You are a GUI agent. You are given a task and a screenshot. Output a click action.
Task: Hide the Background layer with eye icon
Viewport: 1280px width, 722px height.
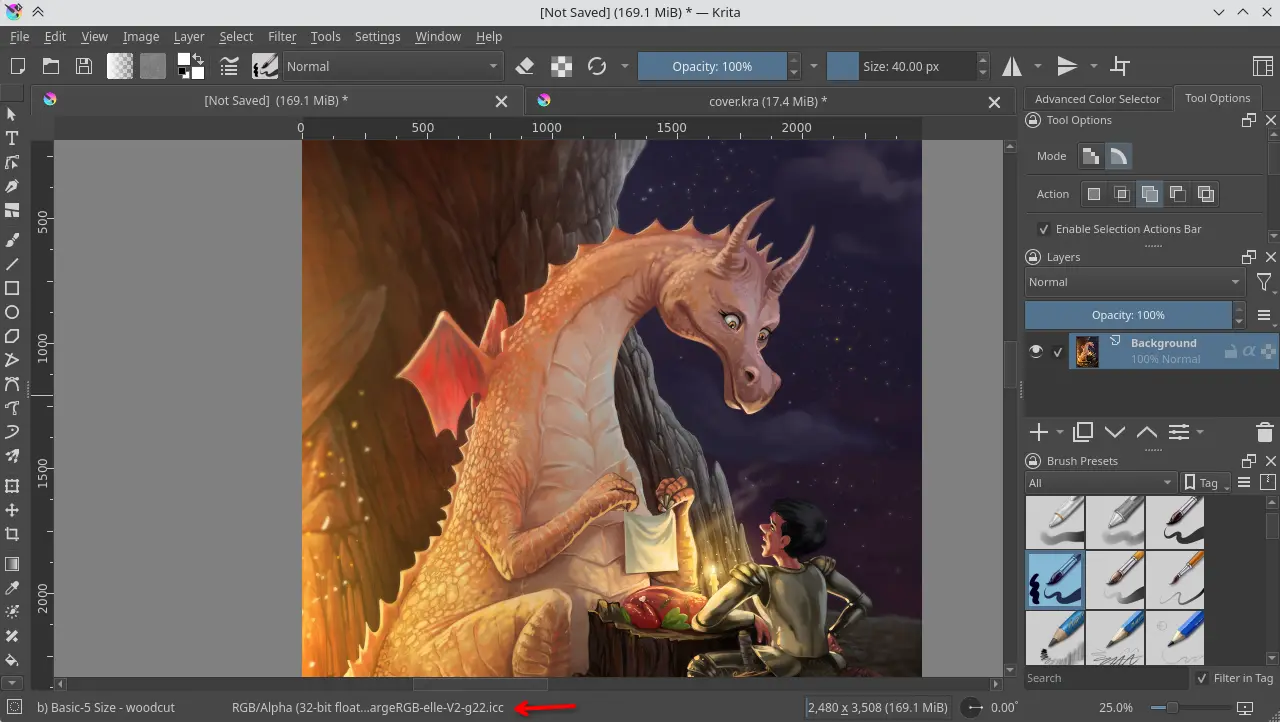click(1036, 351)
